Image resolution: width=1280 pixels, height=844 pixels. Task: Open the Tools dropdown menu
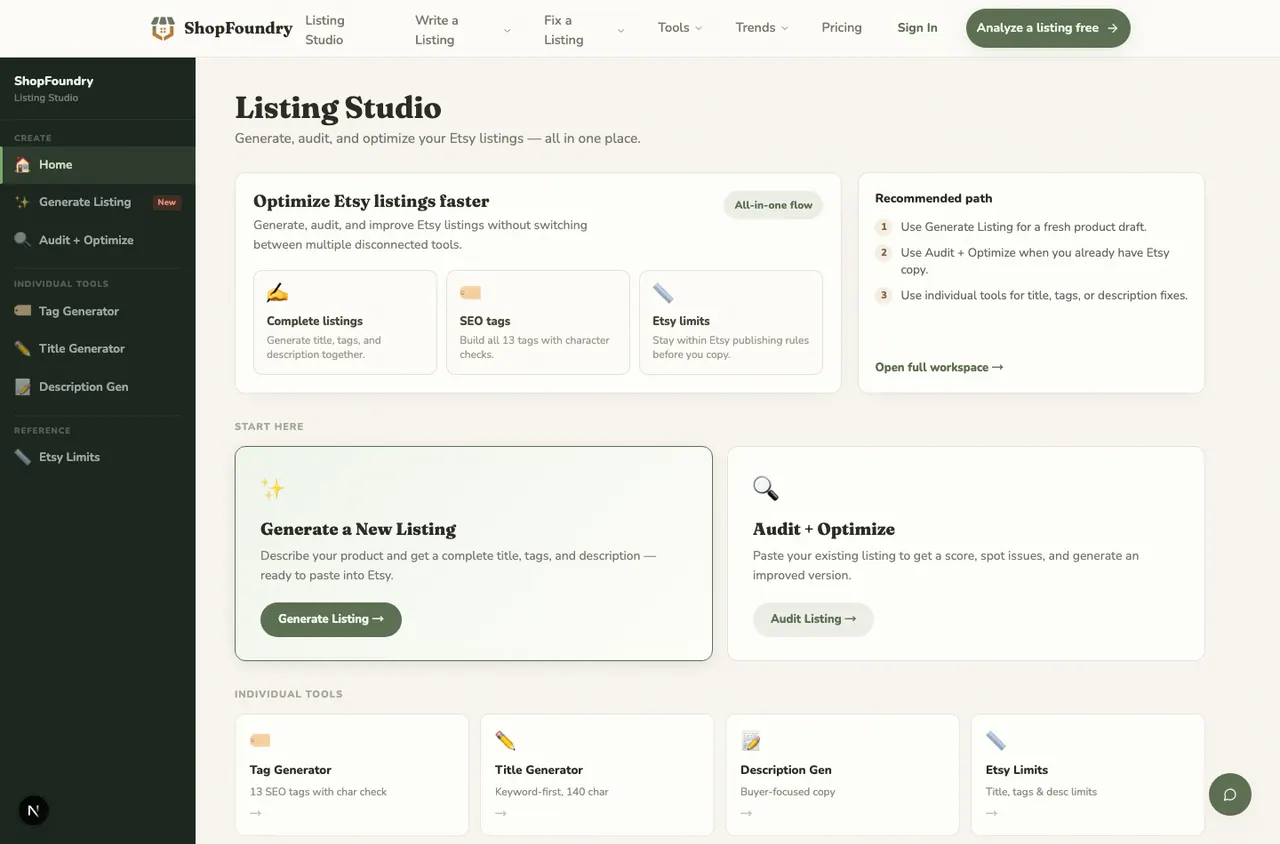coord(680,28)
